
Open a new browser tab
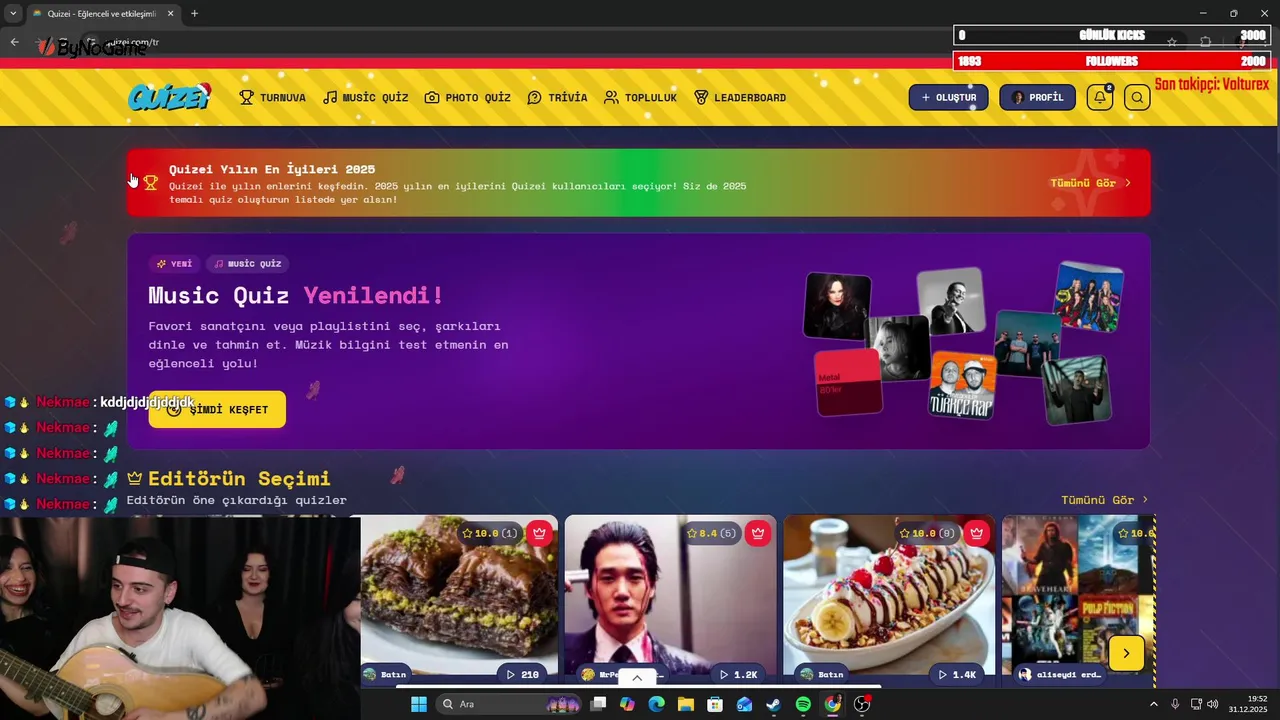point(194,13)
